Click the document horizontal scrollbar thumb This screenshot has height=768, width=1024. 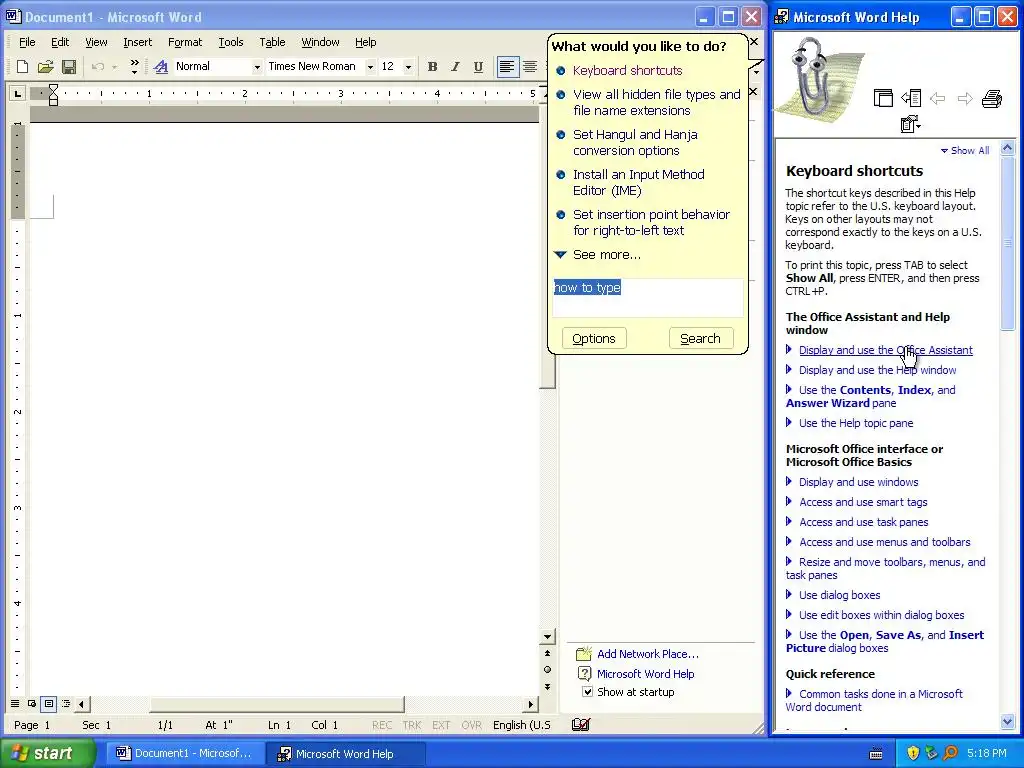tap(278, 704)
